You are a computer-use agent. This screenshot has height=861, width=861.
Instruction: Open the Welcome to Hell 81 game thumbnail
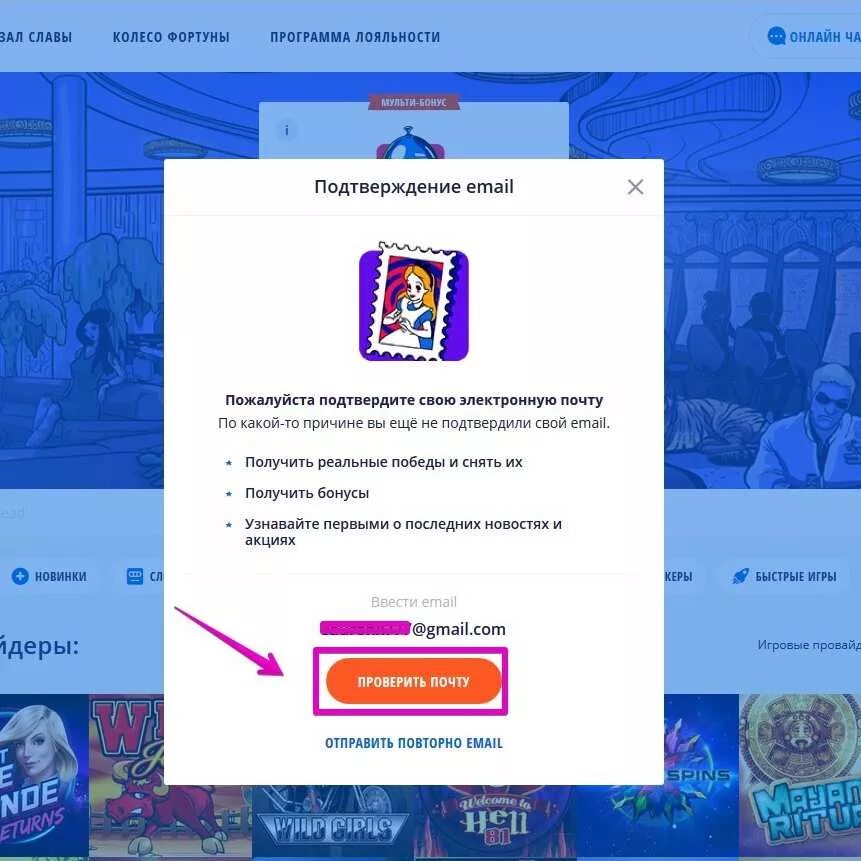point(496,822)
